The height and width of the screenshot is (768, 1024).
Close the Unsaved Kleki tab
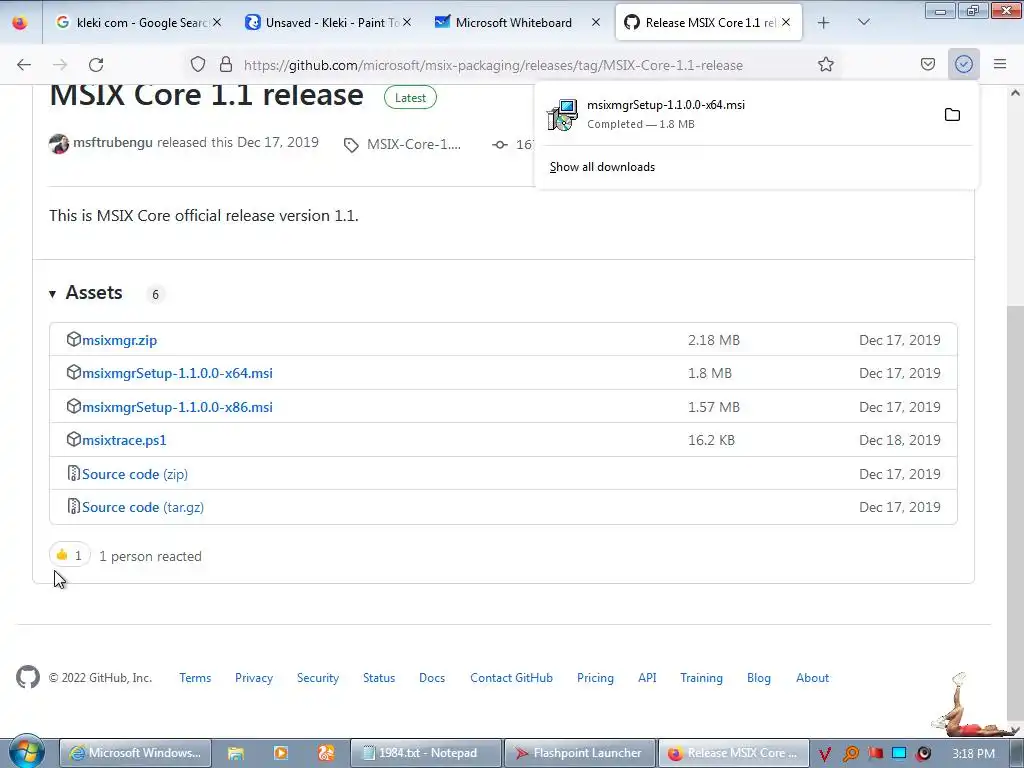click(407, 23)
